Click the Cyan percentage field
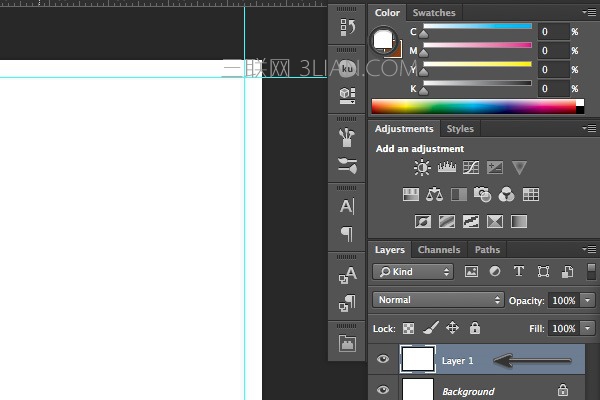This screenshot has height=400, width=600. coord(554,32)
